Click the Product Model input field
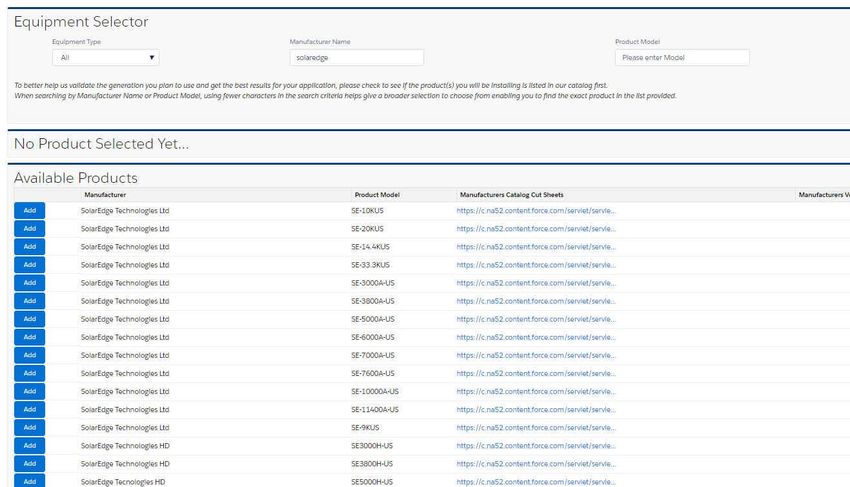This screenshot has height=487, width=850. pyautogui.click(x=682, y=57)
